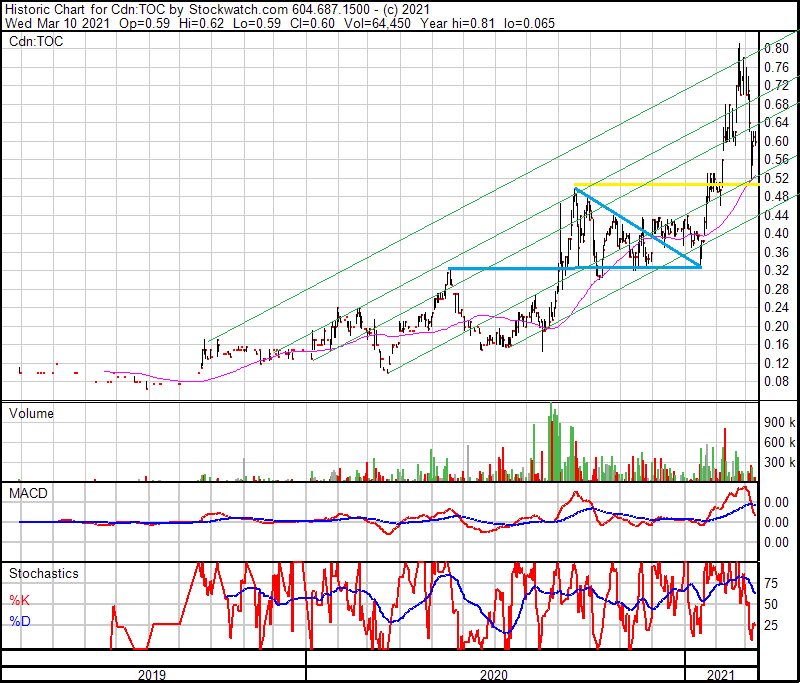
Task: Click the 900 k volume axis label
Action: point(780,422)
